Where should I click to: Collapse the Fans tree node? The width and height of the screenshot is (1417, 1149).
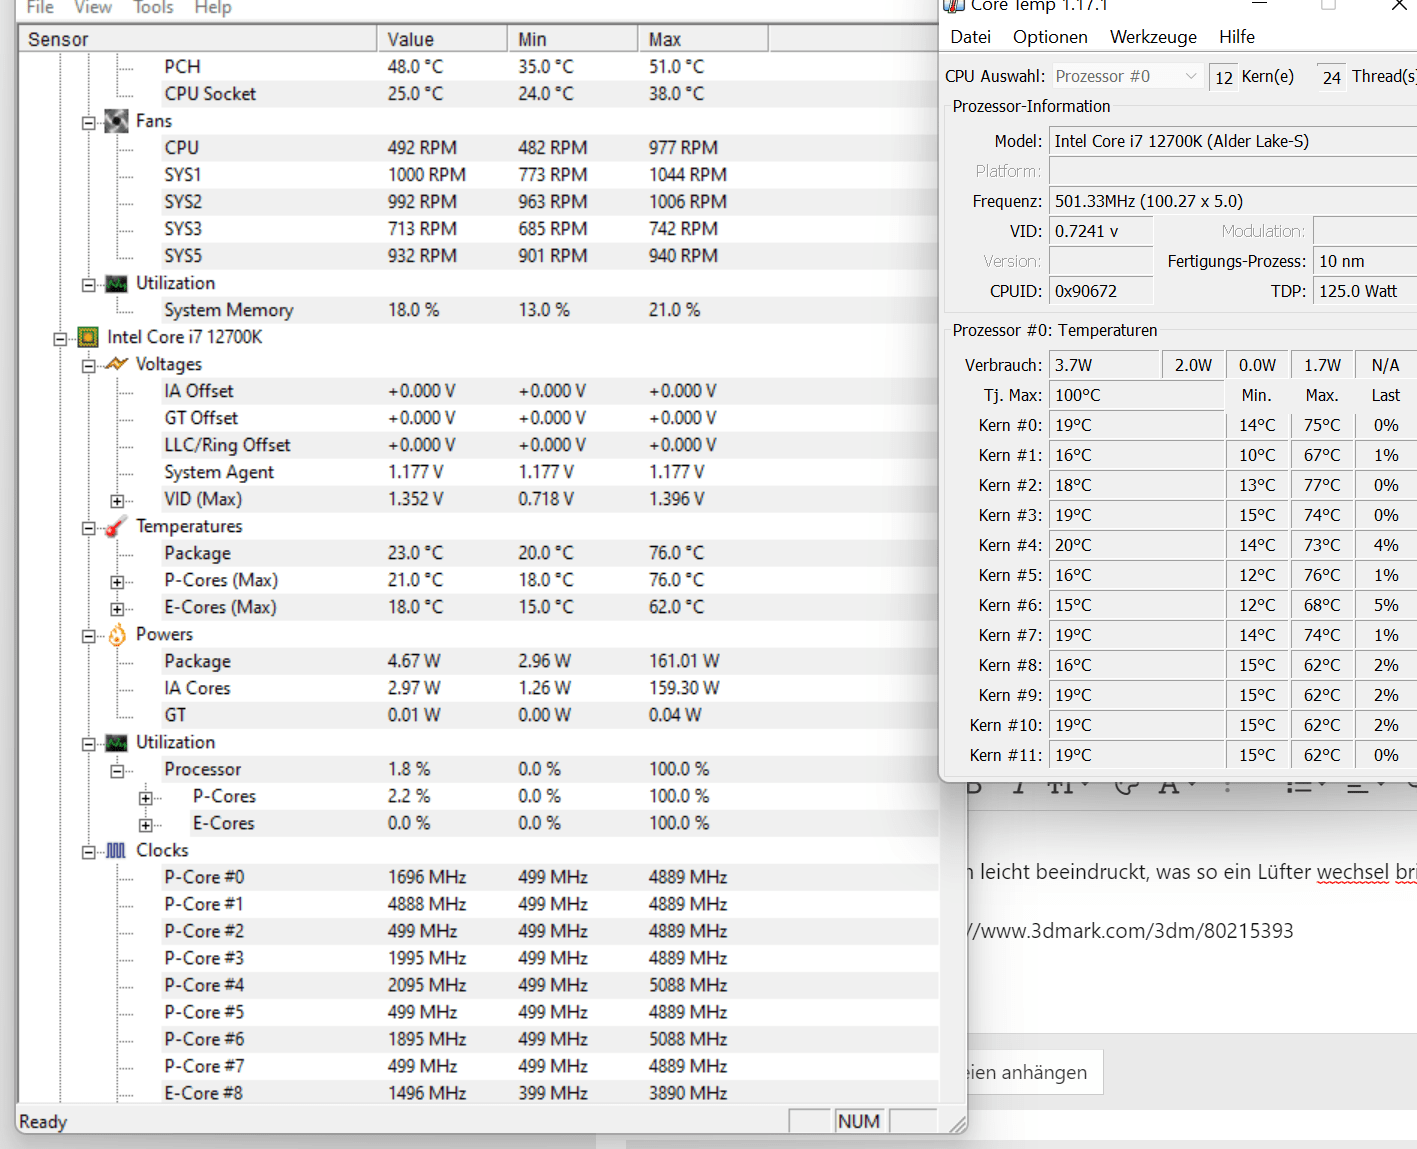coord(89,123)
